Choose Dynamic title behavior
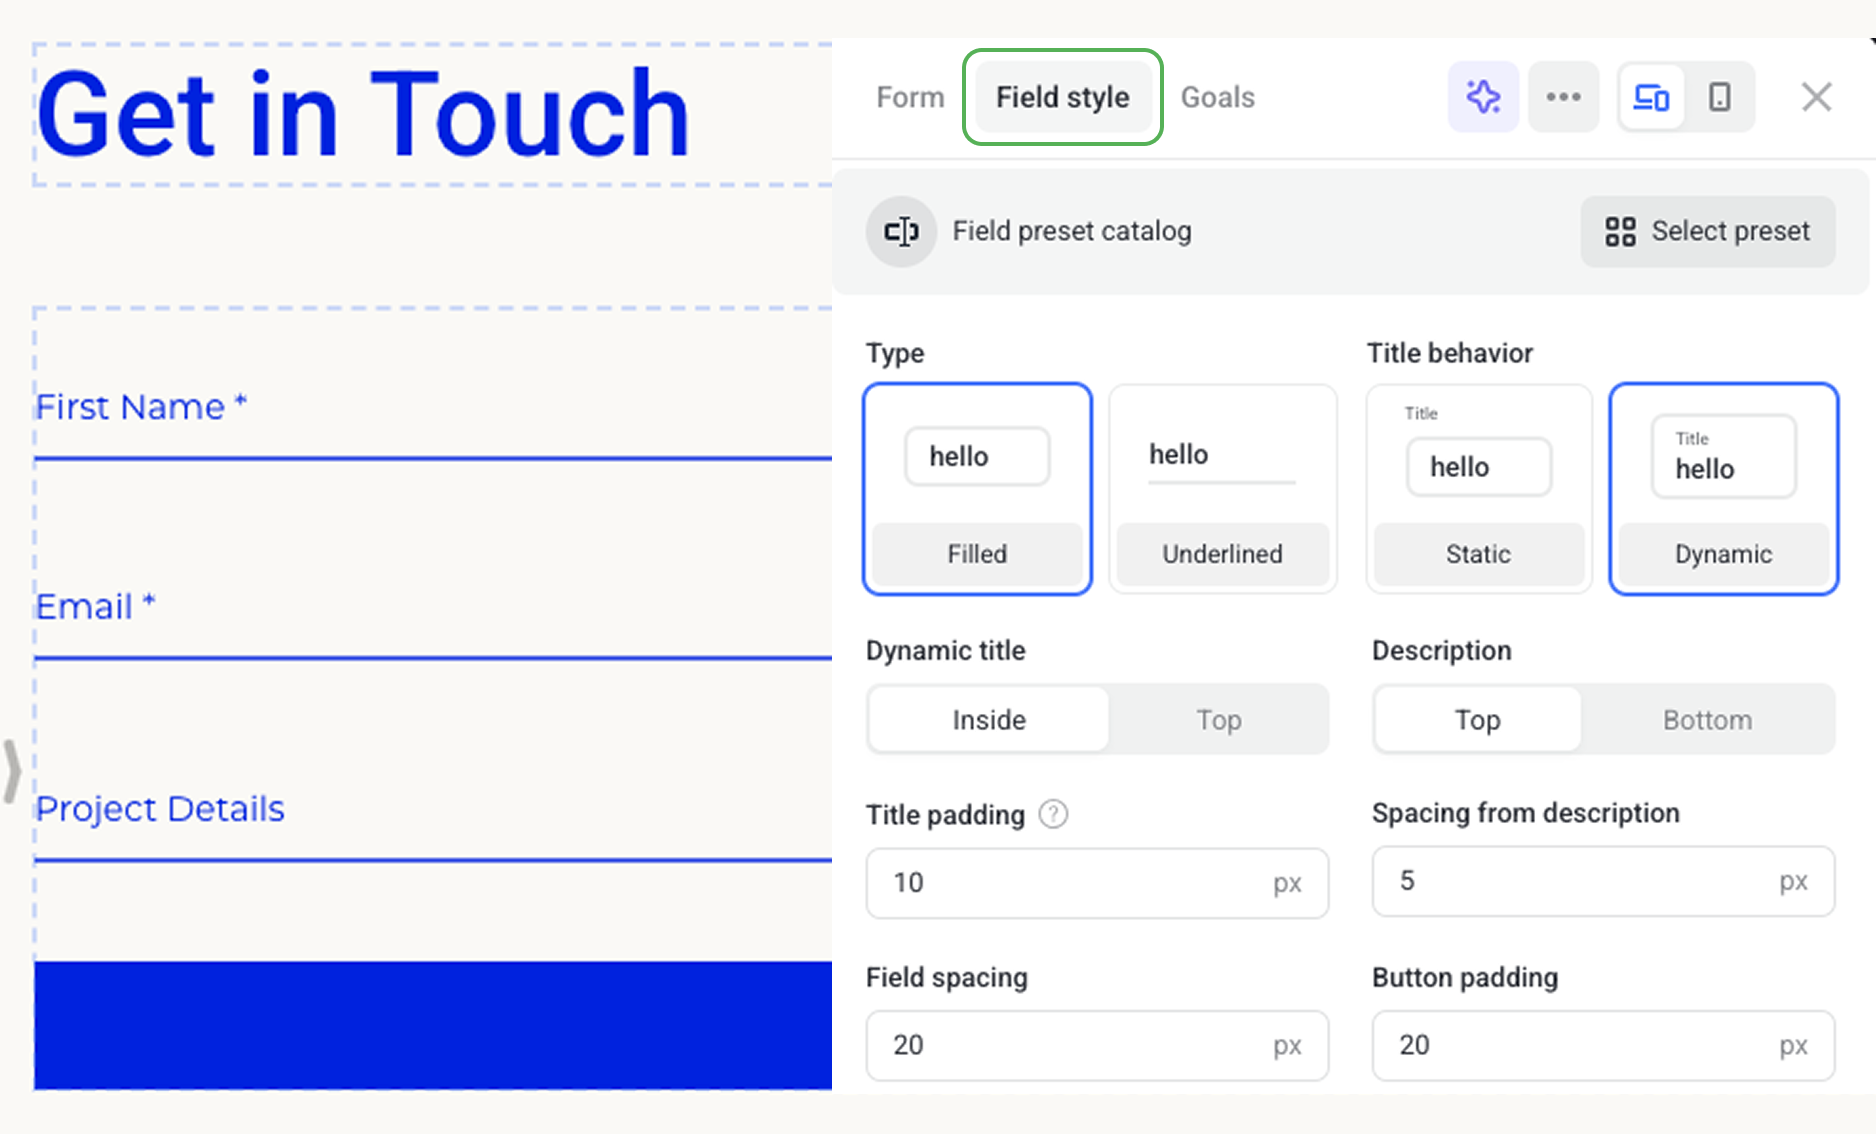Screen dimensions: 1876x1134 click(1723, 489)
